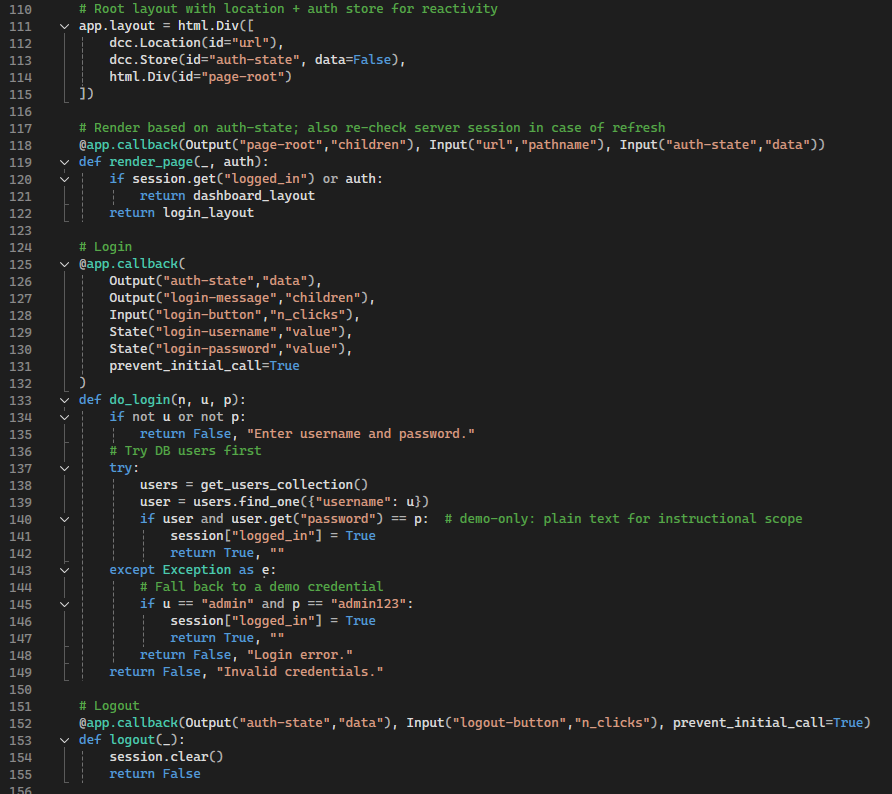Place cursor on the '# Logout' comment

(x=110, y=706)
